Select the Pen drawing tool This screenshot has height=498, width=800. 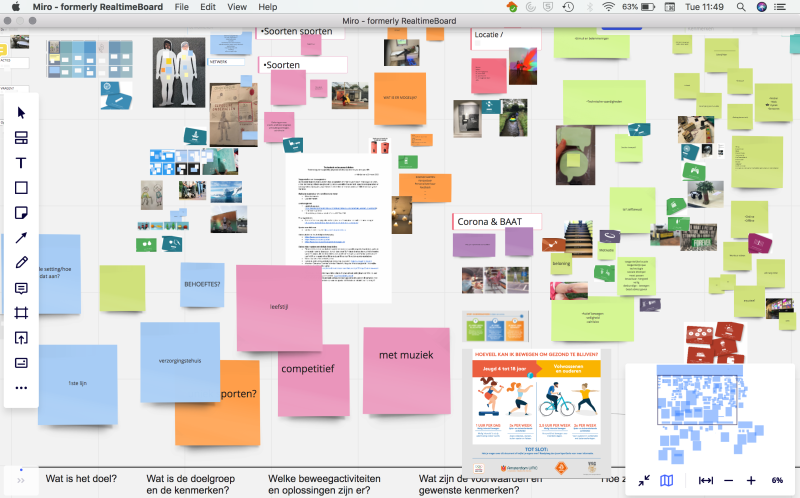click(22, 263)
